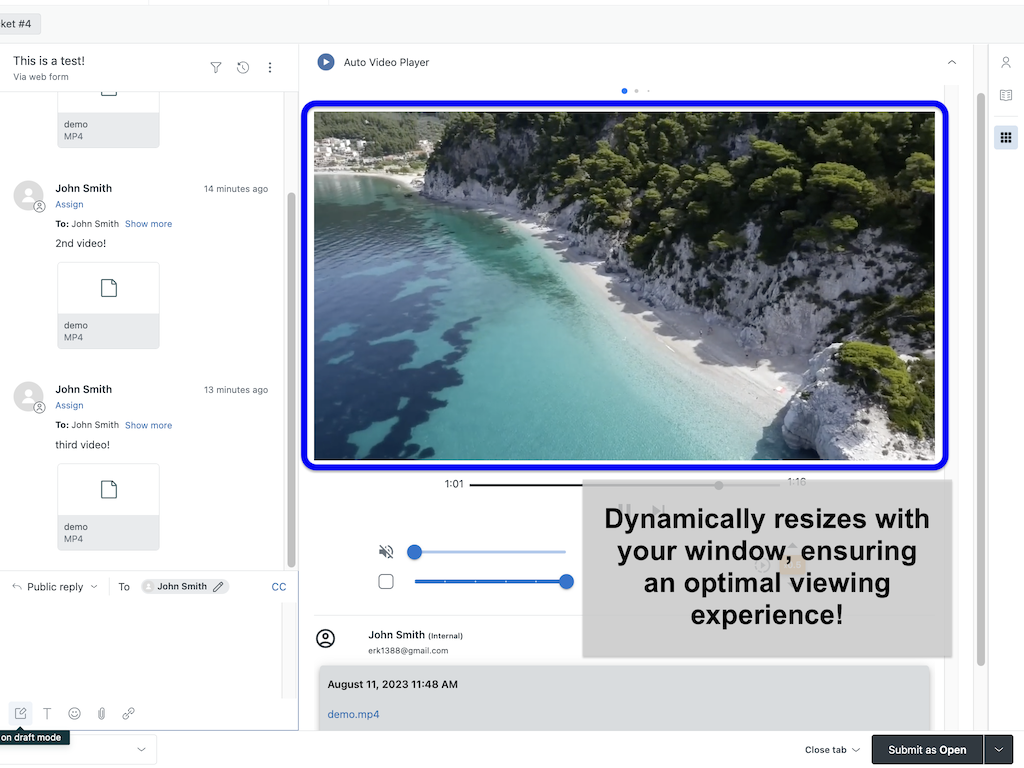Screen dimensions: 1024x768
Task: Click the CC link in reply header
Action: coord(279,586)
